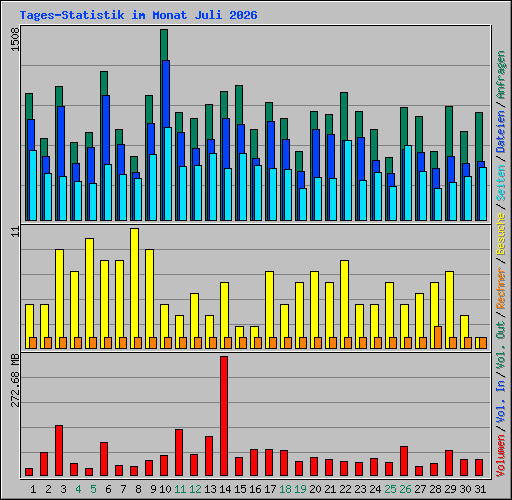Click the title 'Tages-Statistik im Monat Juli 2026'
The height and width of the screenshot is (500, 512).
pyautogui.click(x=138, y=15)
